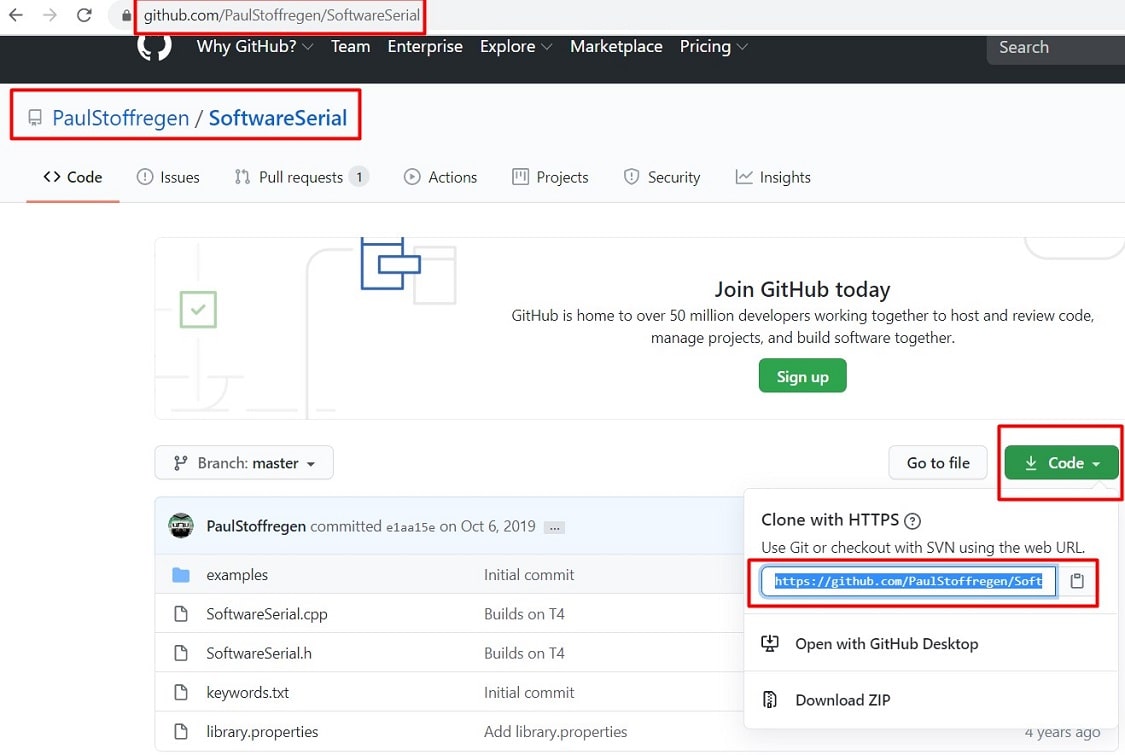Choose Download ZIP option
The image size is (1125, 755).
(842, 700)
